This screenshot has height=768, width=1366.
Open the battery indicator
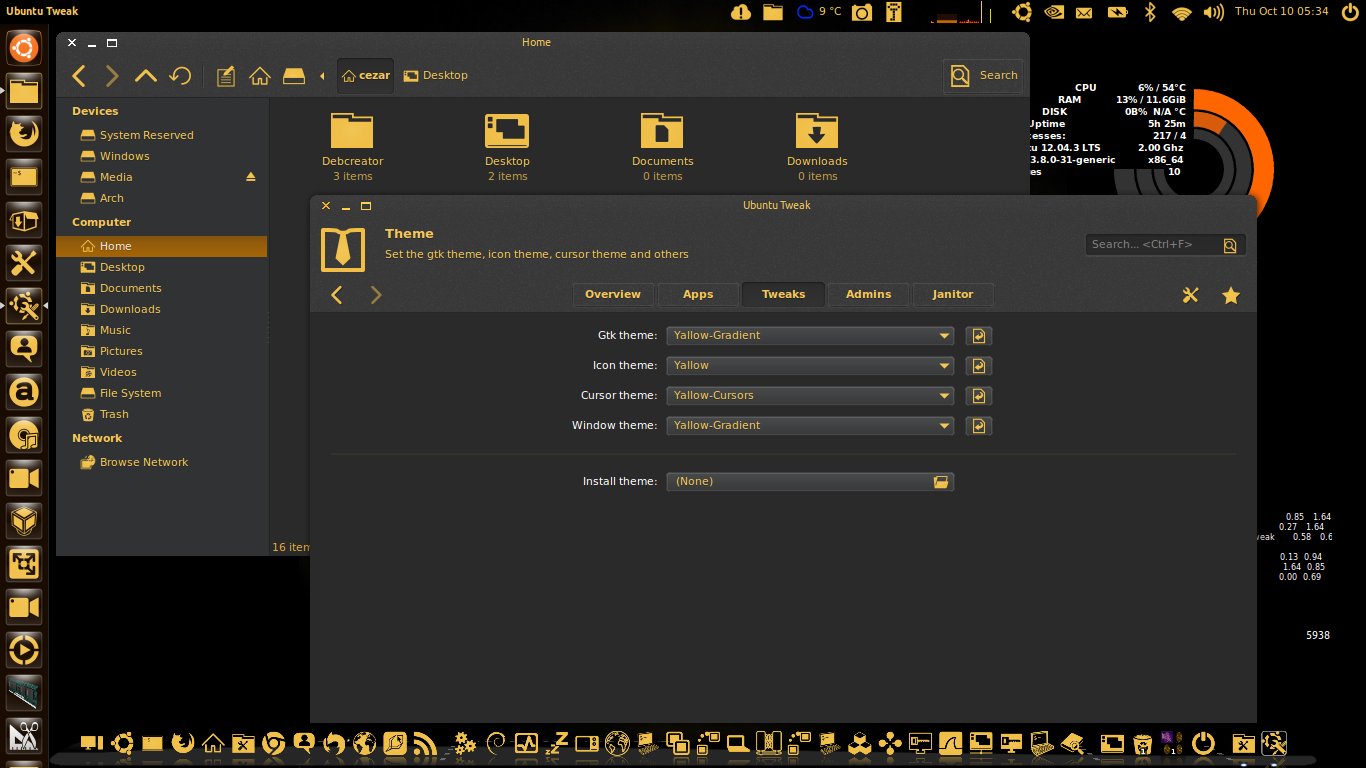click(x=1117, y=12)
